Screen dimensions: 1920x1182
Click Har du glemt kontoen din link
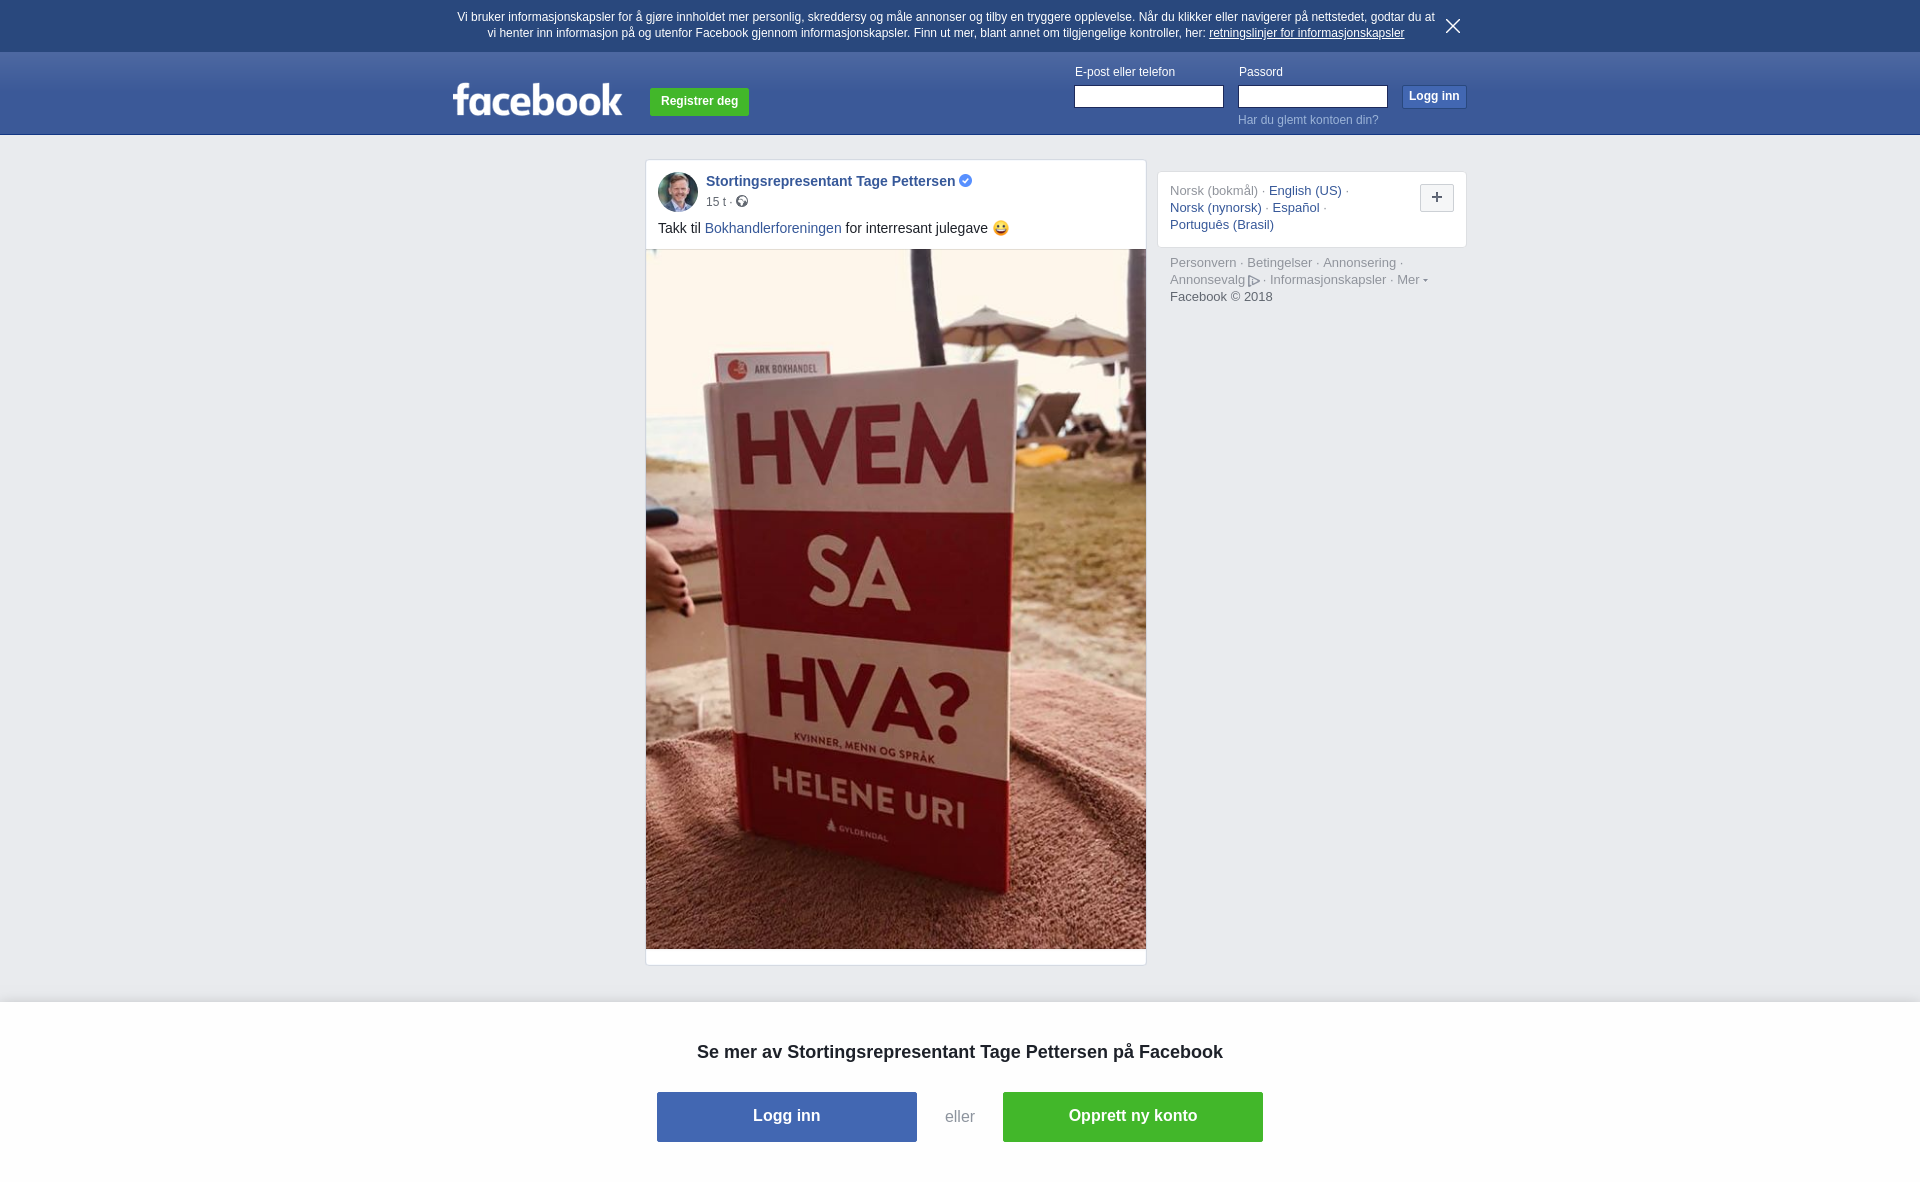(x=1308, y=120)
